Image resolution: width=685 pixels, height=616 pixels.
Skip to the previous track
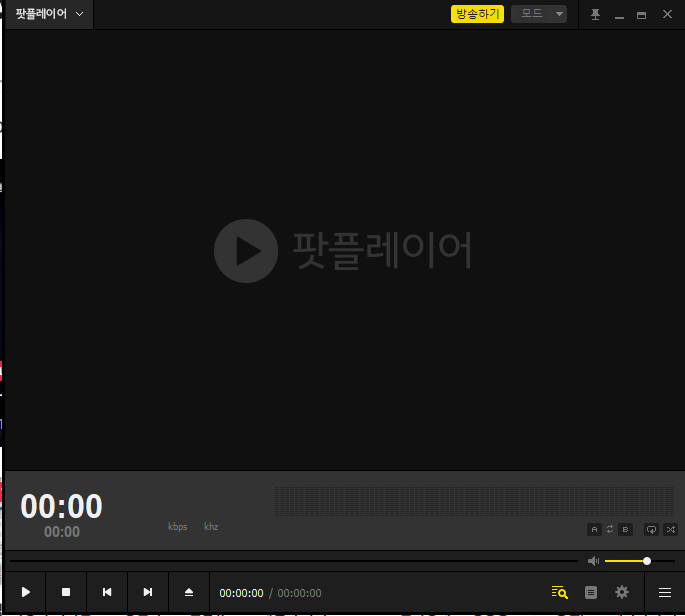(107, 592)
